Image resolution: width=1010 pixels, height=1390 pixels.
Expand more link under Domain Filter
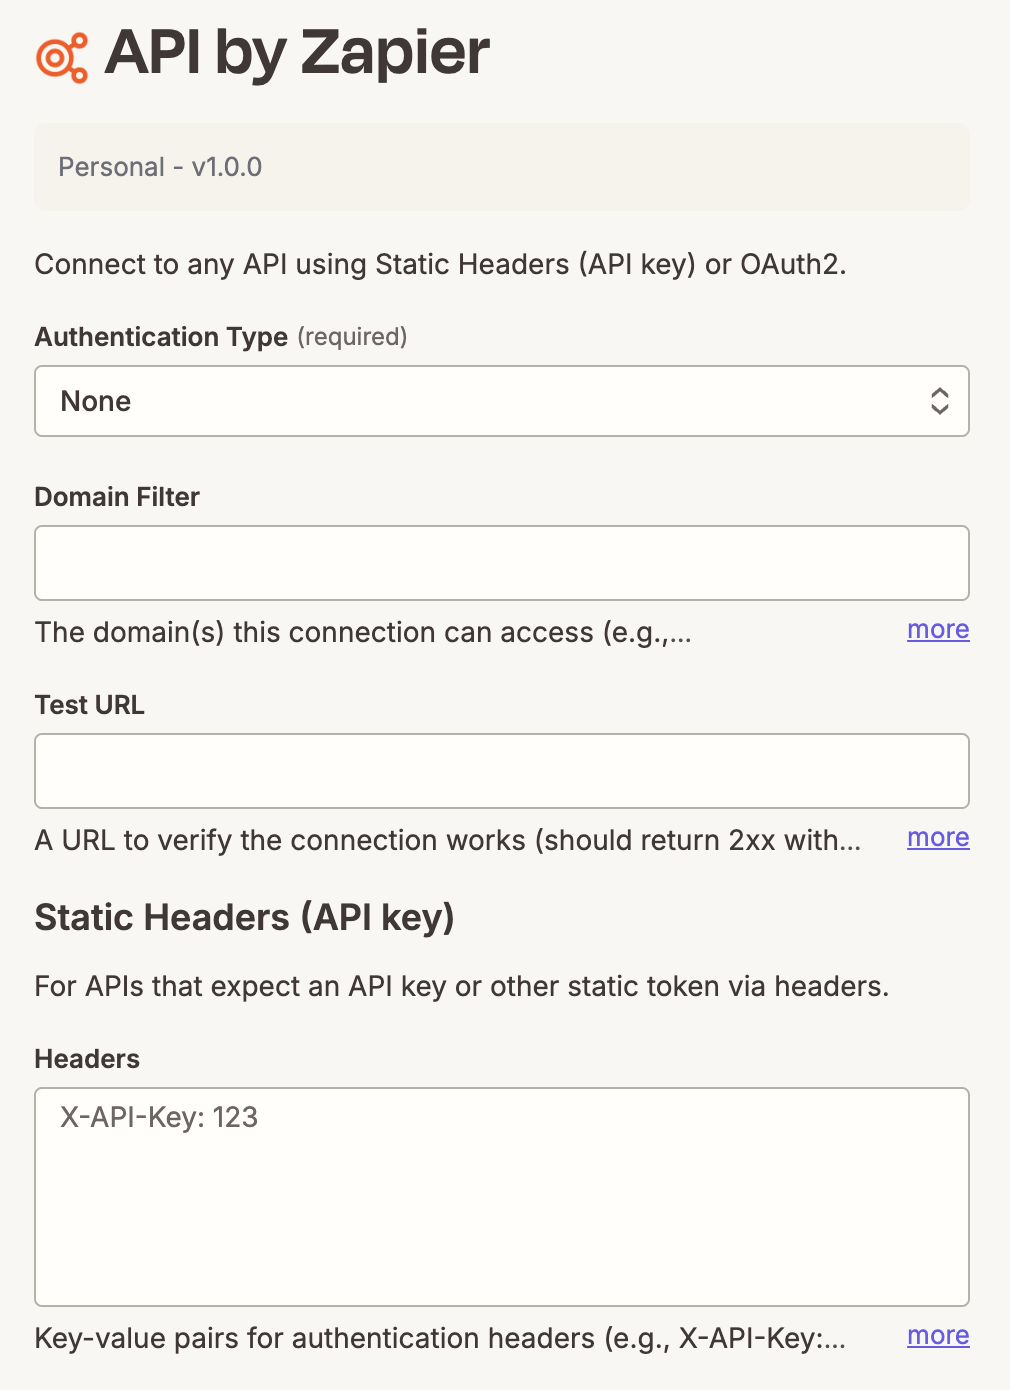(x=938, y=630)
